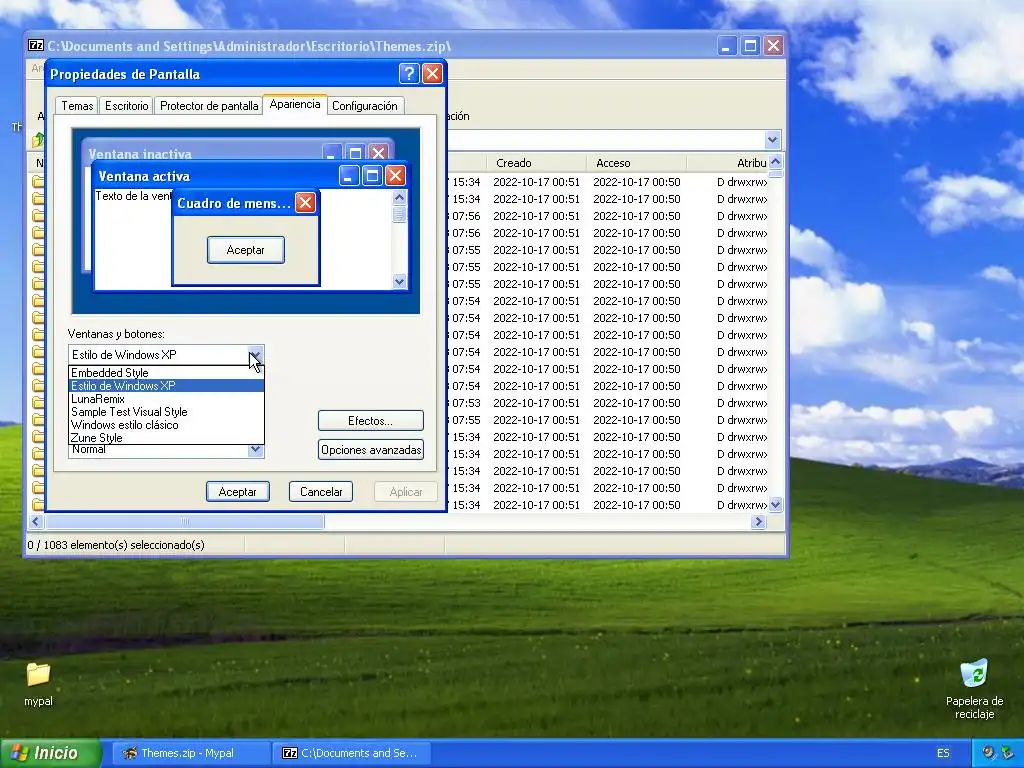Click the system tray icon nearest the language indicator
Viewport: 1024px width, 768px height.
[989, 753]
